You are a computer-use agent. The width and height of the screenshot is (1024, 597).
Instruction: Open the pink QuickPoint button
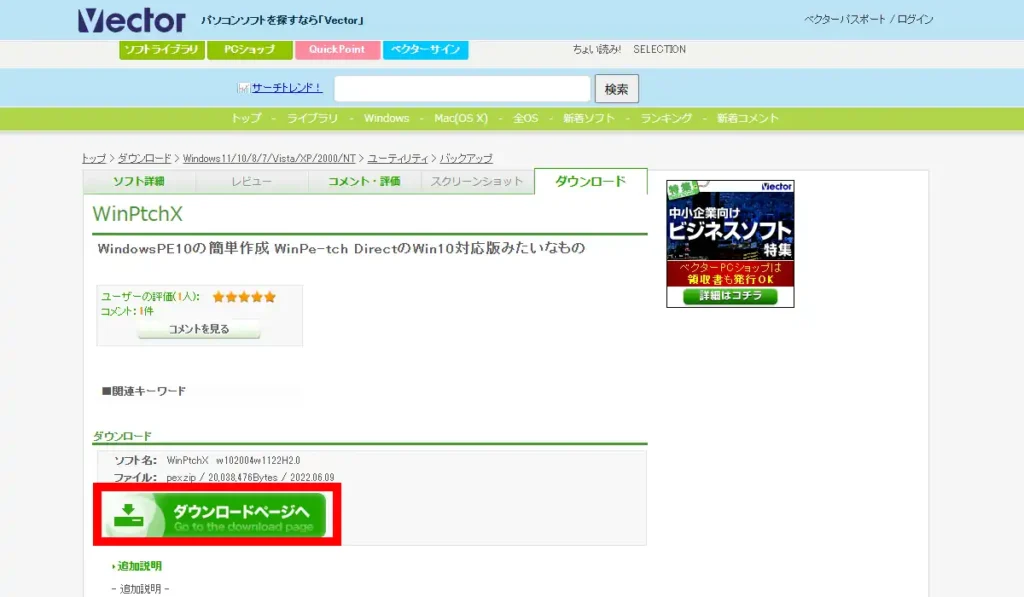tap(336, 49)
